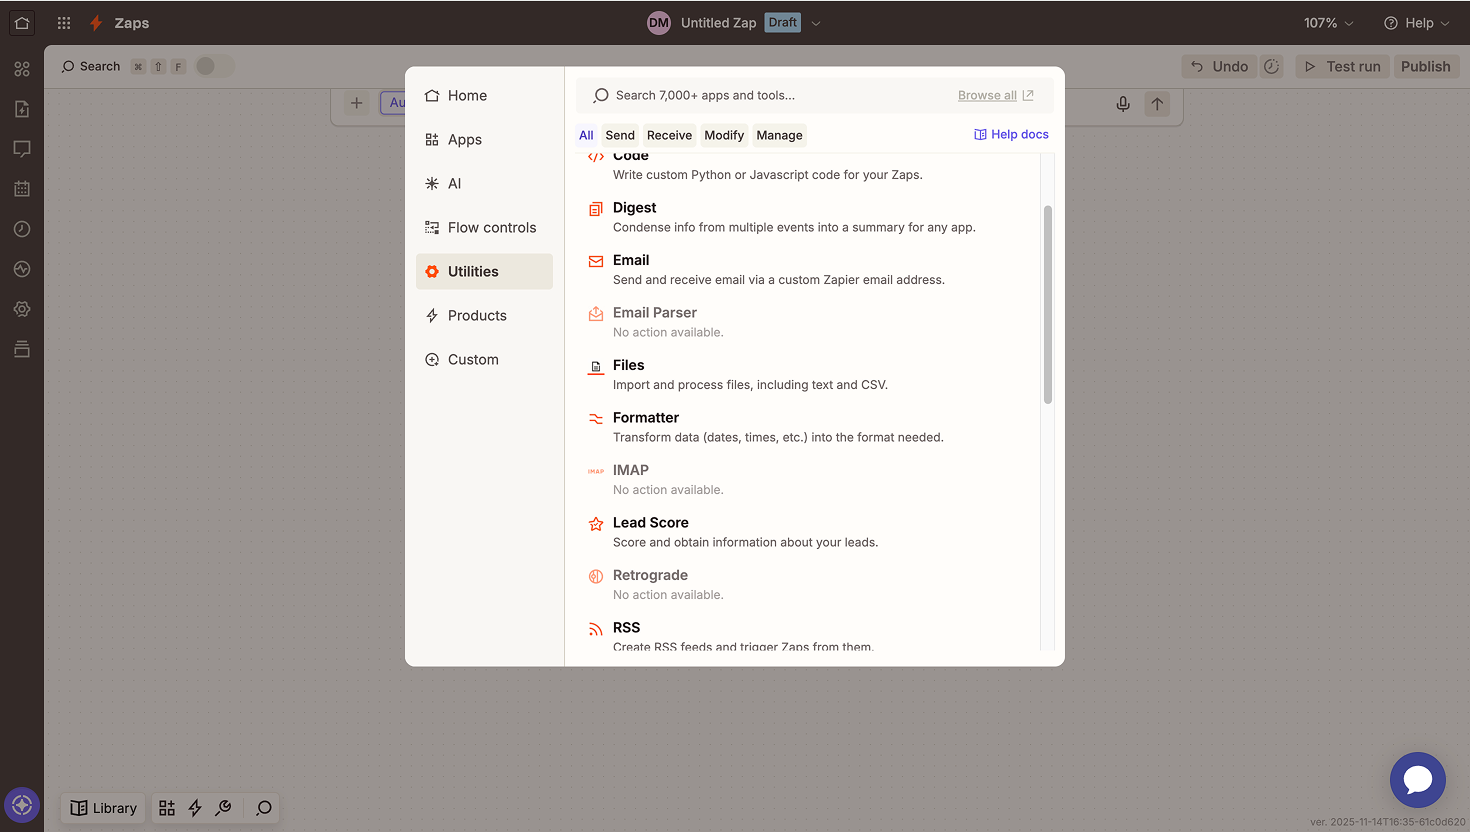Select the Digest utility
The image size is (1470, 832).
click(x=807, y=217)
